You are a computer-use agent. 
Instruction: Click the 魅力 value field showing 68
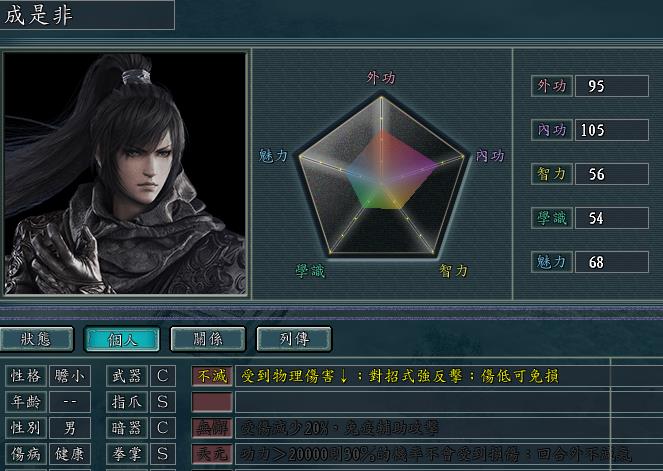(612, 262)
